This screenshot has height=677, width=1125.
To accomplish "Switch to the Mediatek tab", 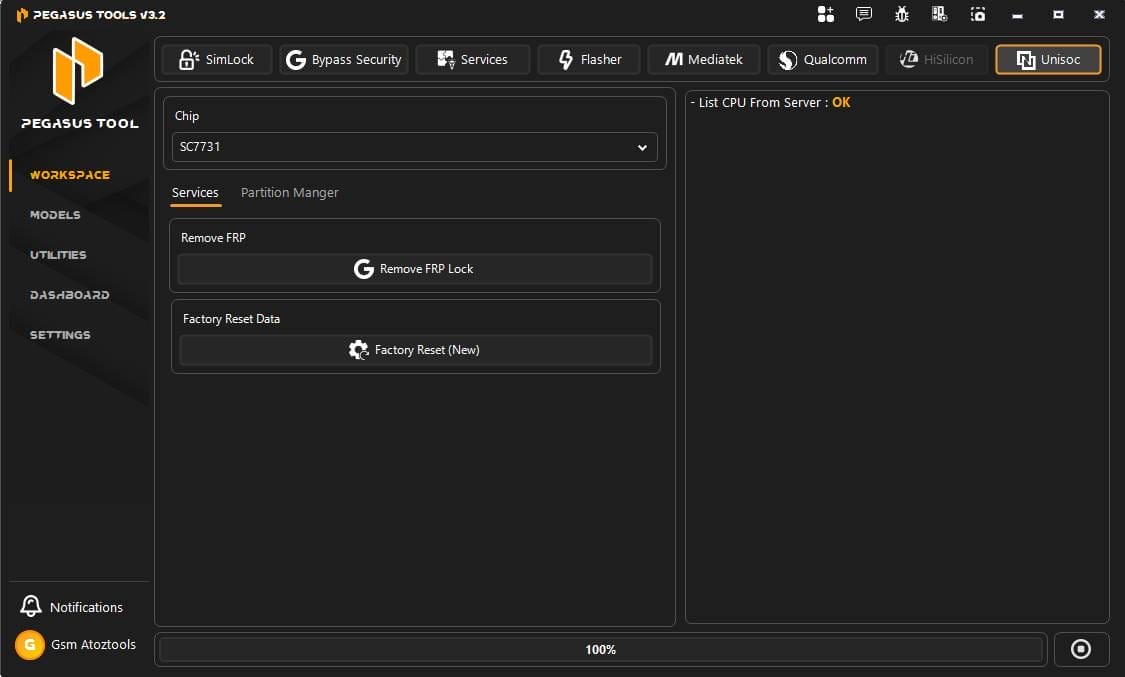I will point(704,59).
